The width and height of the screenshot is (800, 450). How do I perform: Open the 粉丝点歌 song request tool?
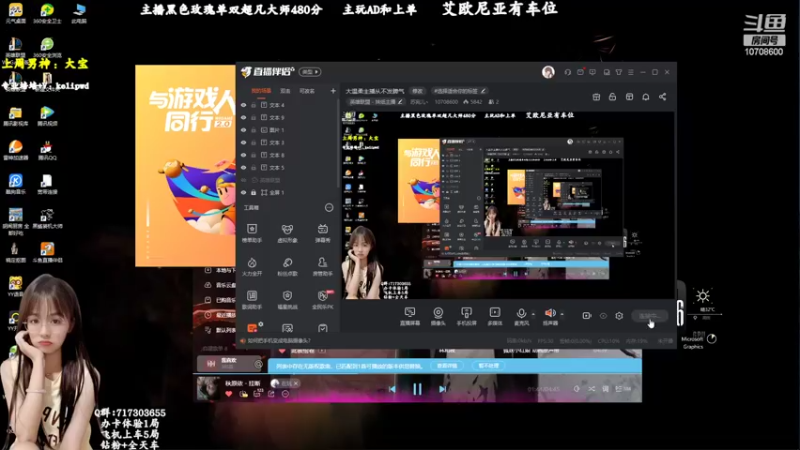287,266
